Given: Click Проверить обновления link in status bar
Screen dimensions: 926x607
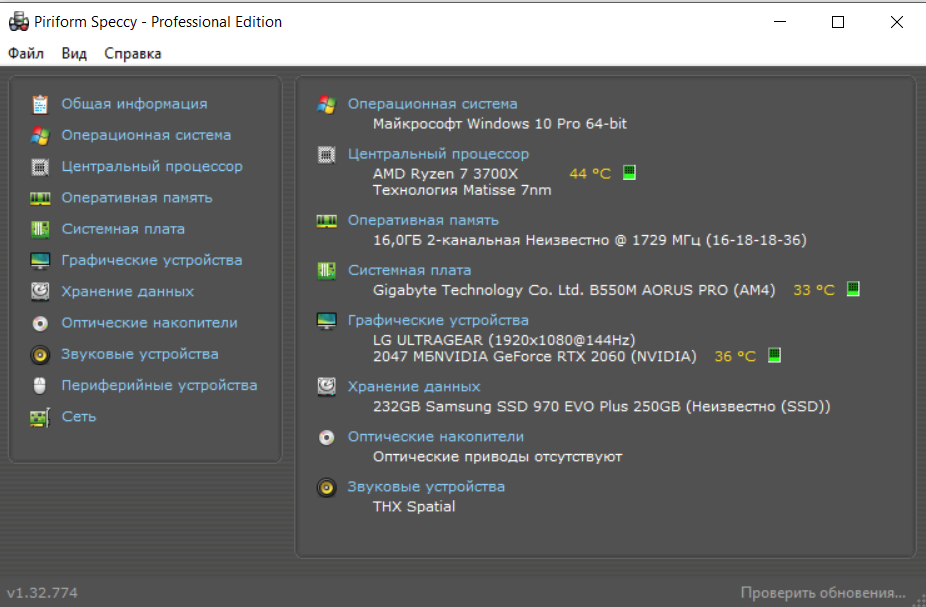Looking at the screenshot, I should 823,593.
